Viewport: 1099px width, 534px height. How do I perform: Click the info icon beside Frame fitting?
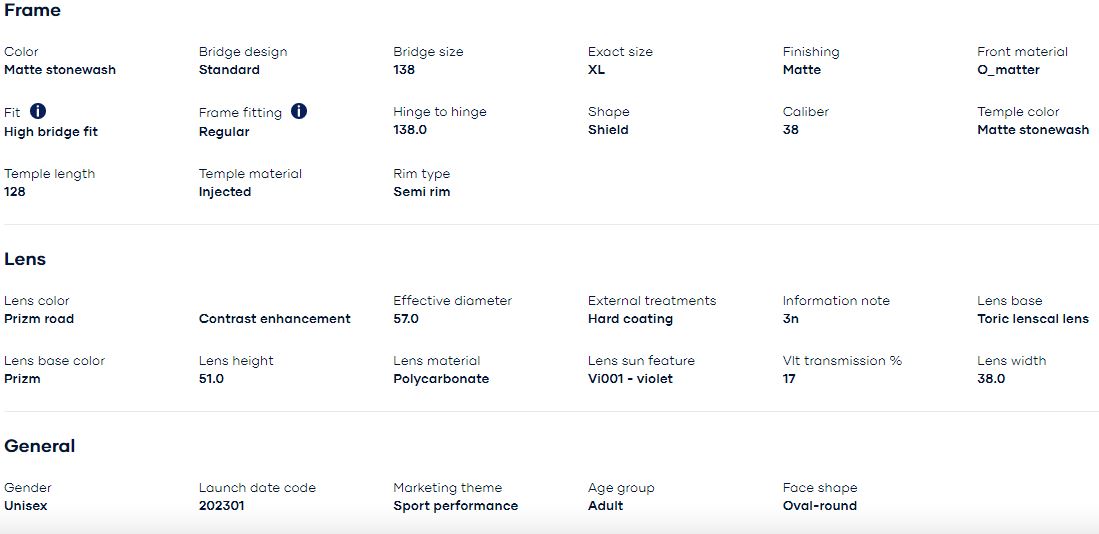pyautogui.click(x=299, y=111)
